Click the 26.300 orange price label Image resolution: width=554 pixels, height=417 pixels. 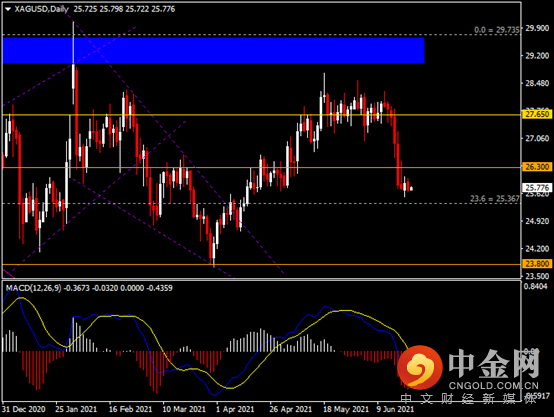(536, 167)
